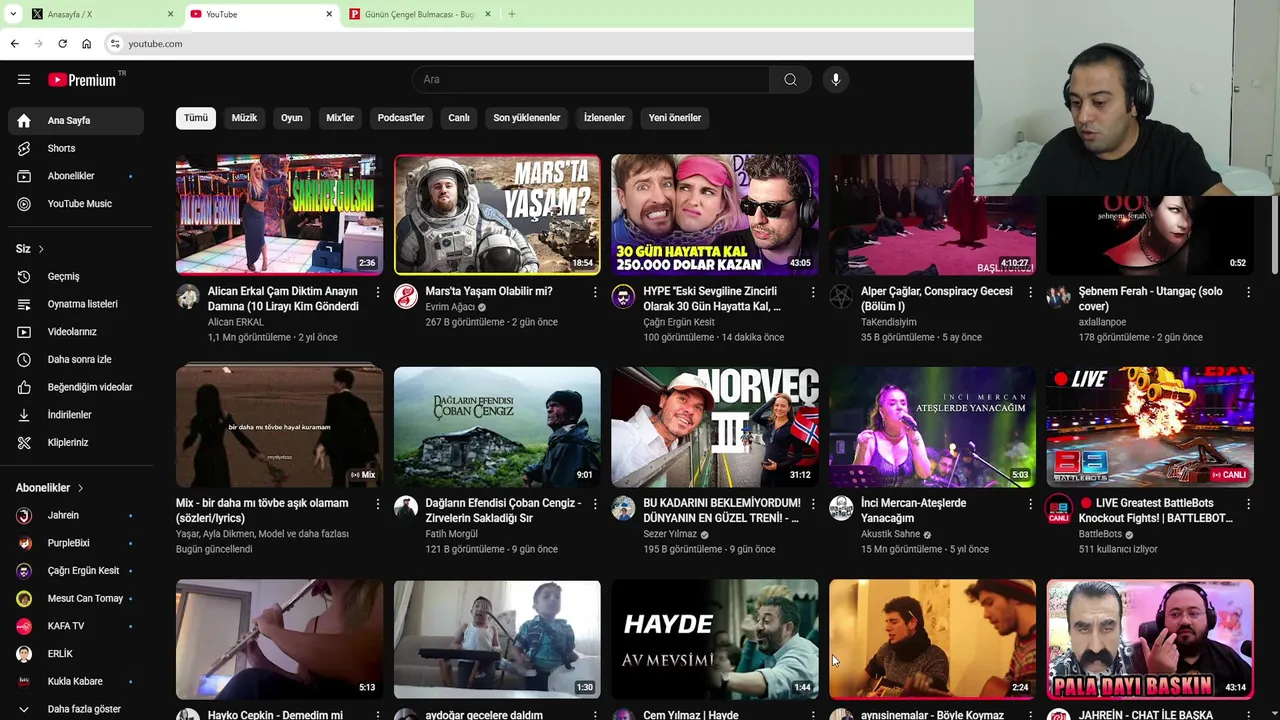Open options menu for Mars'ta Yaşam video
The image size is (1280, 720).
[595, 292]
